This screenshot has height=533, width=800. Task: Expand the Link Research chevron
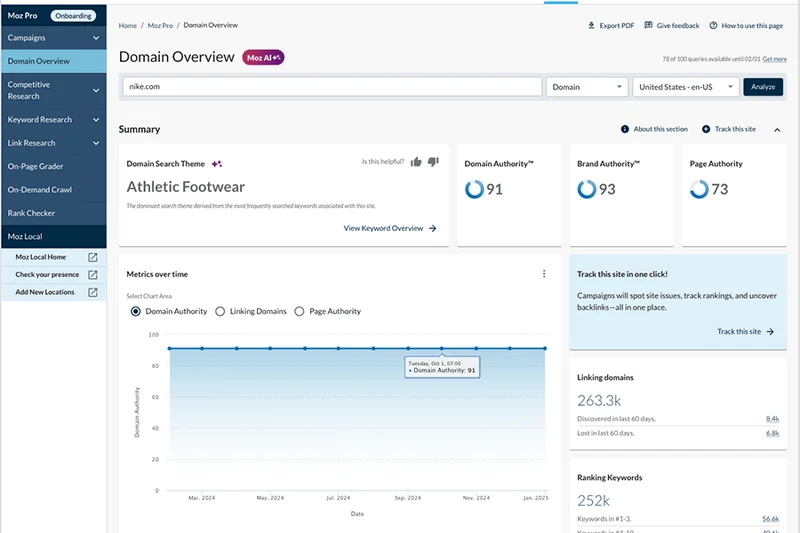coord(96,143)
